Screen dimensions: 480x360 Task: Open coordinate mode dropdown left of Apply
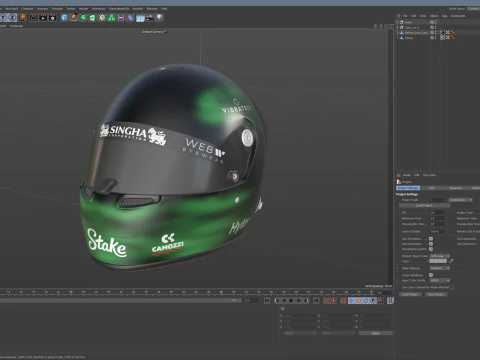click(x=337, y=333)
